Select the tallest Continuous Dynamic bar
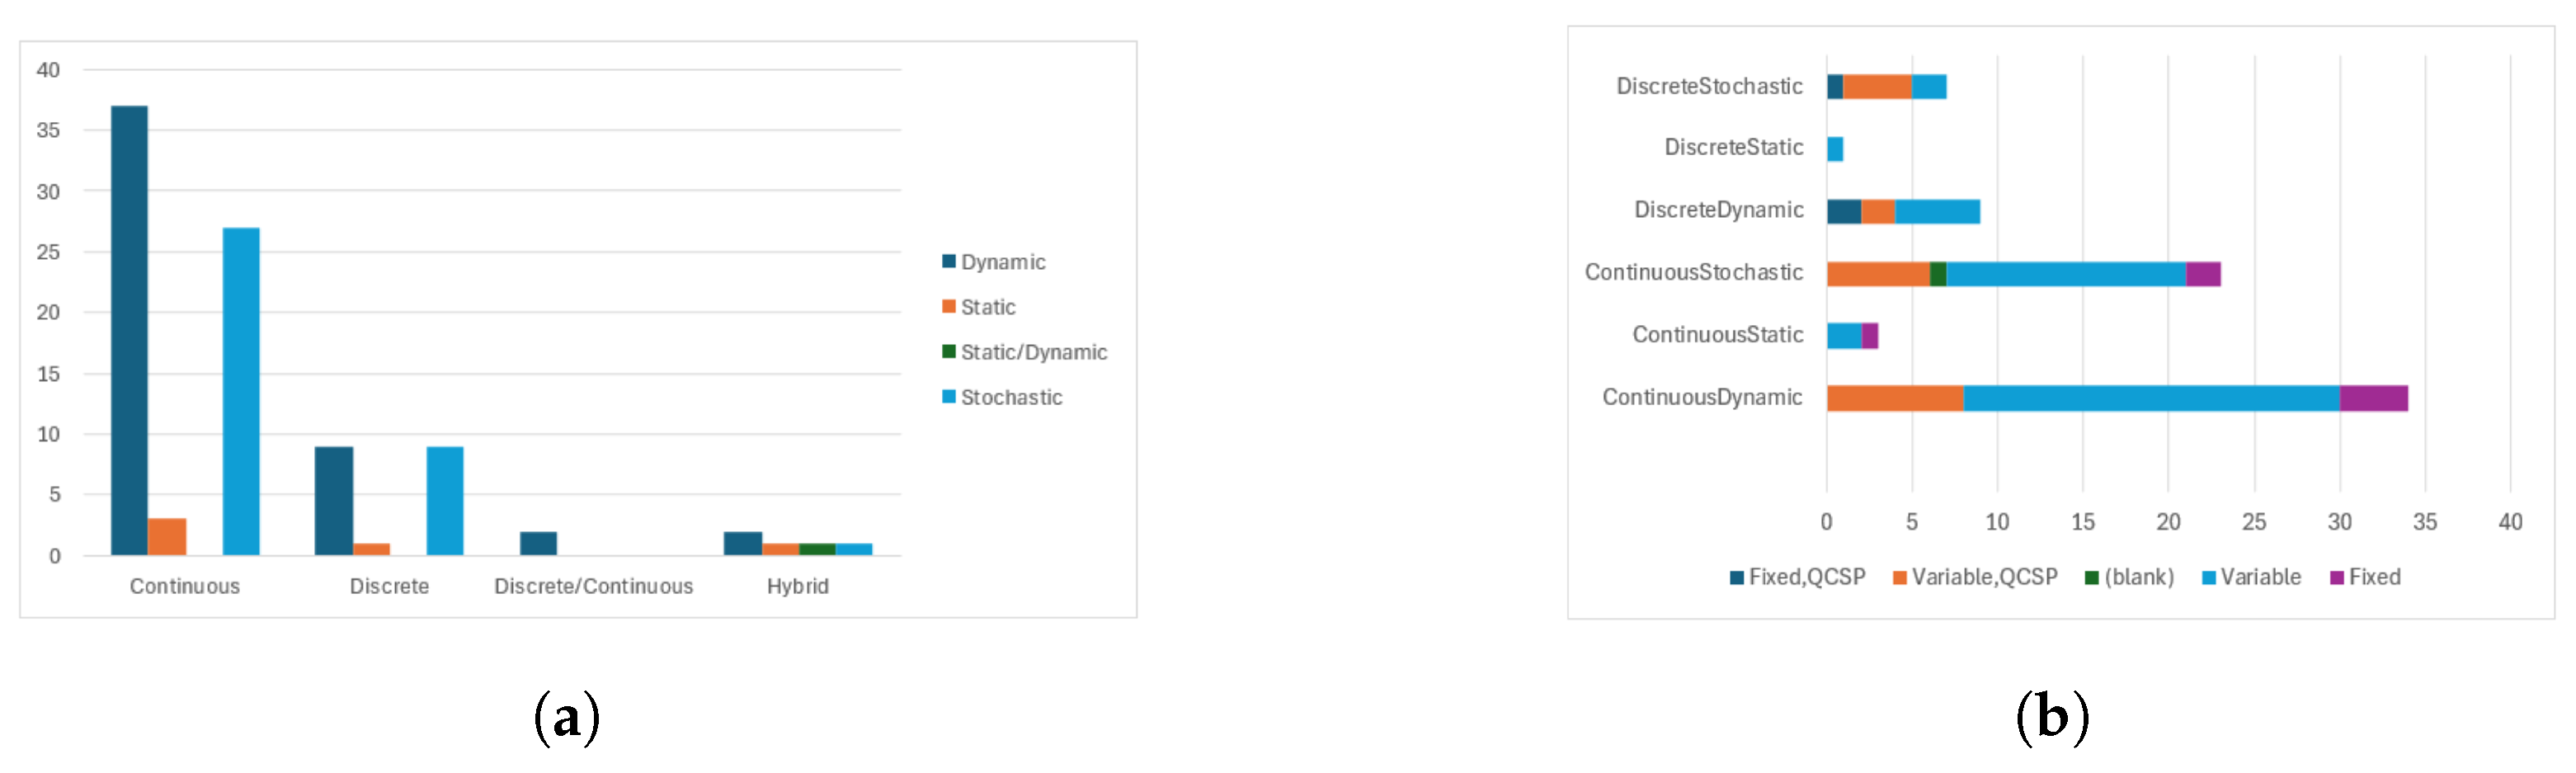This screenshot has height=773, width=2576. pyautogui.click(x=129, y=330)
